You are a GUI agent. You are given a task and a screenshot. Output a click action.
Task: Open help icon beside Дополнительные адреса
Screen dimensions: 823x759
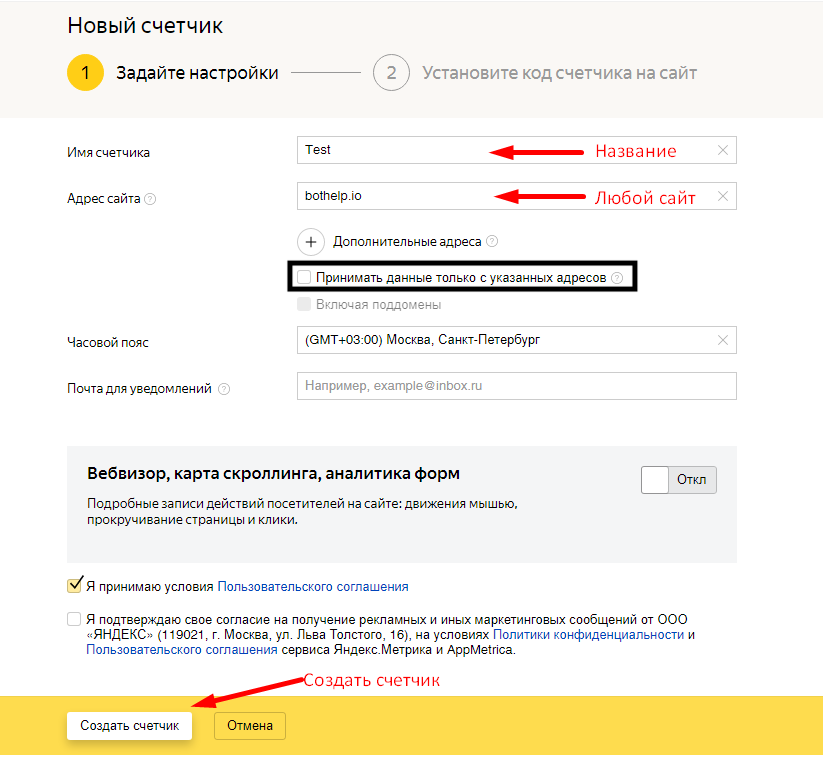click(492, 241)
